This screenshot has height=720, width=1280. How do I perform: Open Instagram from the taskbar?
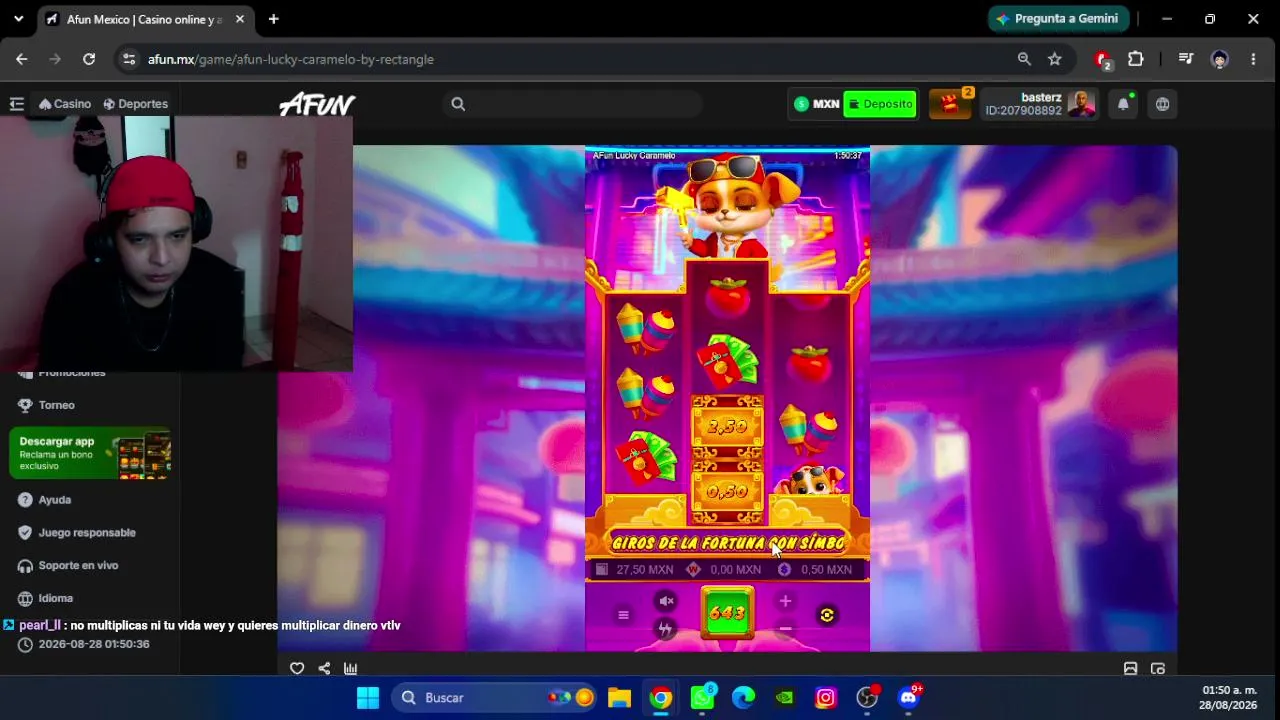pyautogui.click(x=826, y=697)
